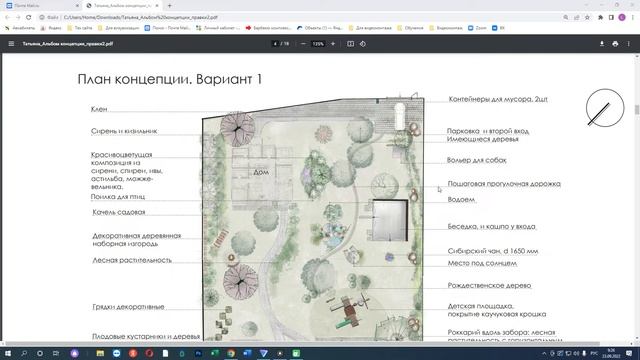Click the 'Водоем' label

461,200
